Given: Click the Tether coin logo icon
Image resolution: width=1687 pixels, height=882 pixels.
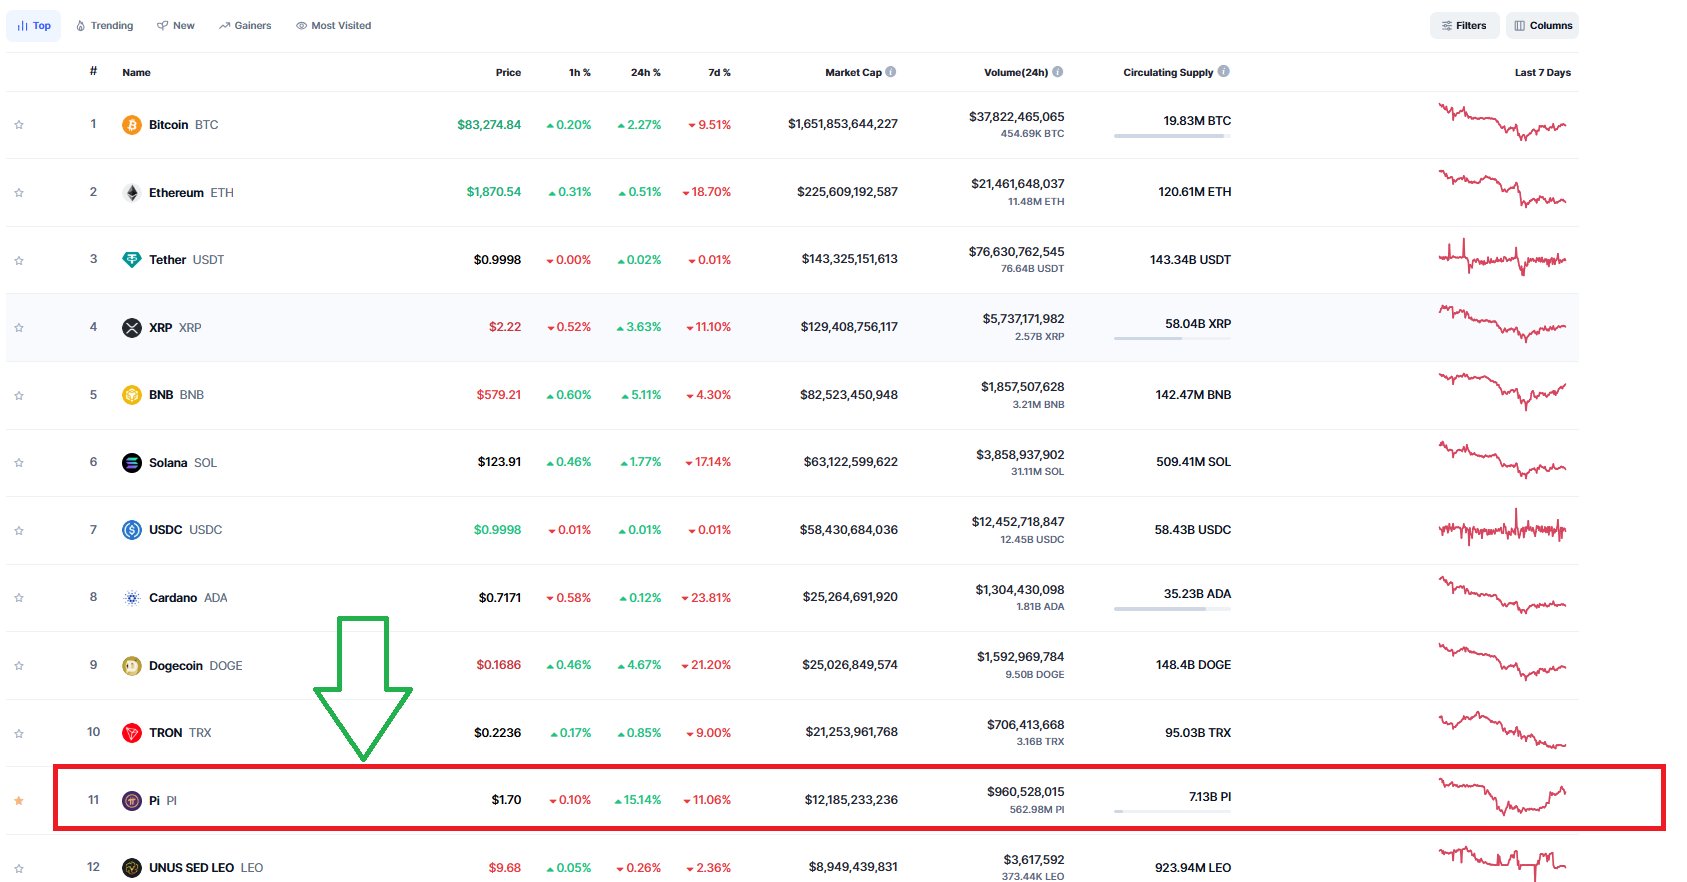Looking at the screenshot, I should pos(131,260).
